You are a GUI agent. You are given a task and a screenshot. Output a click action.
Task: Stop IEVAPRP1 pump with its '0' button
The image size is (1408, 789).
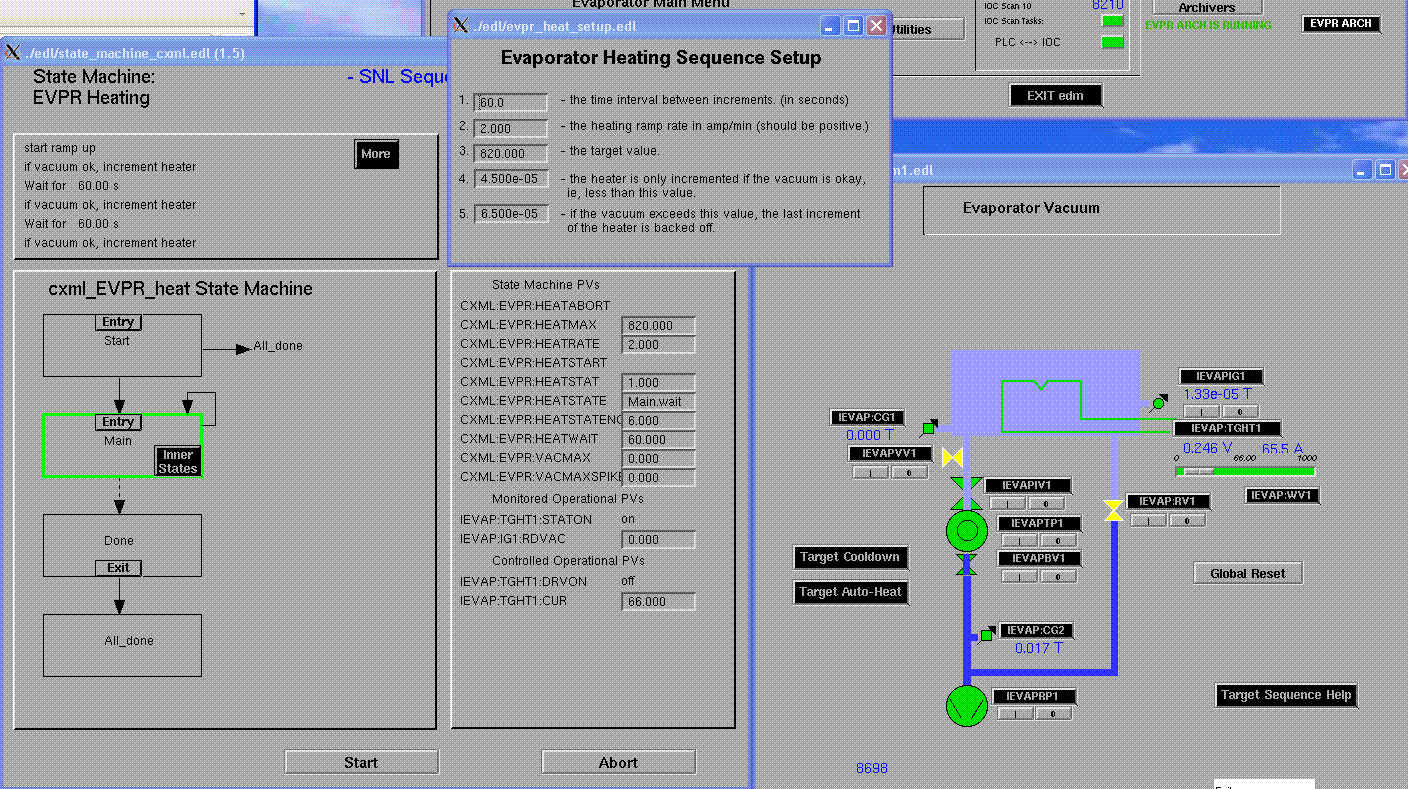tap(1054, 713)
